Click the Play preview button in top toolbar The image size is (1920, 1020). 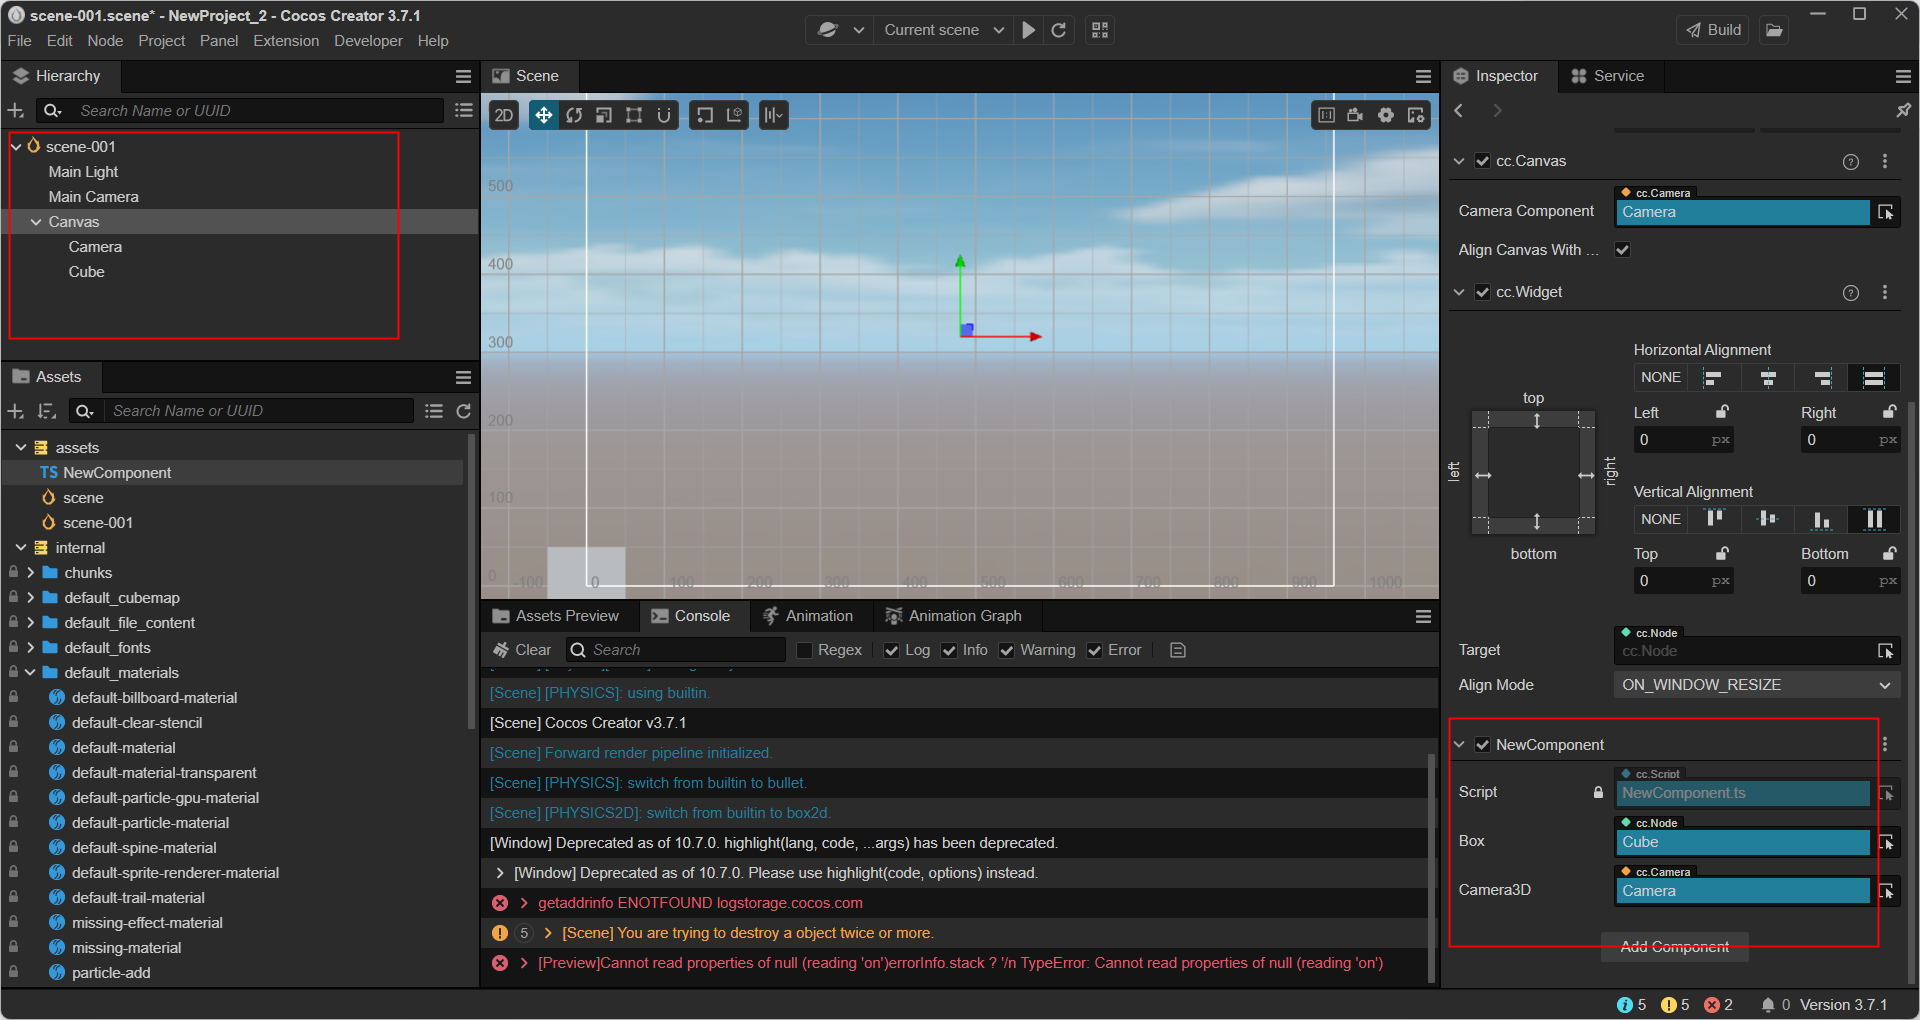point(1028,30)
